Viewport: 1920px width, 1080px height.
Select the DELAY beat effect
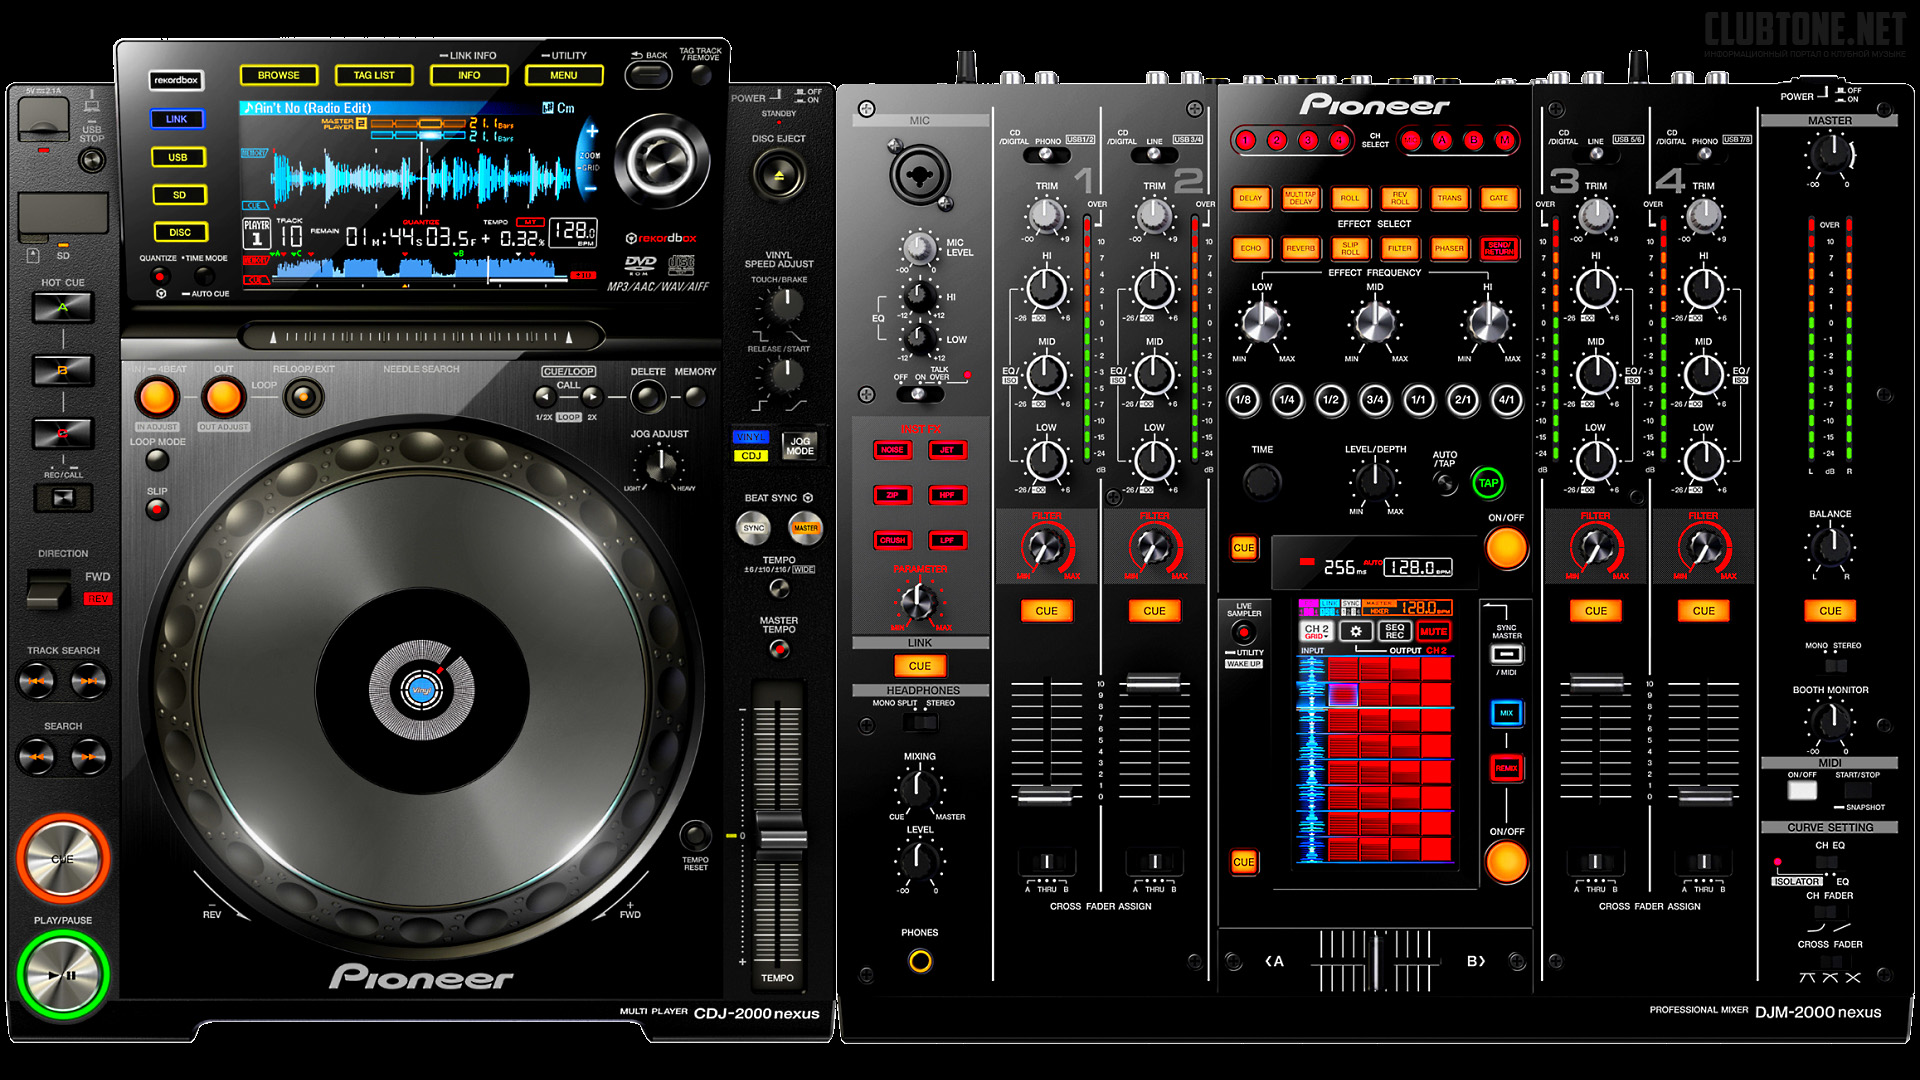click(x=1251, y=198)
